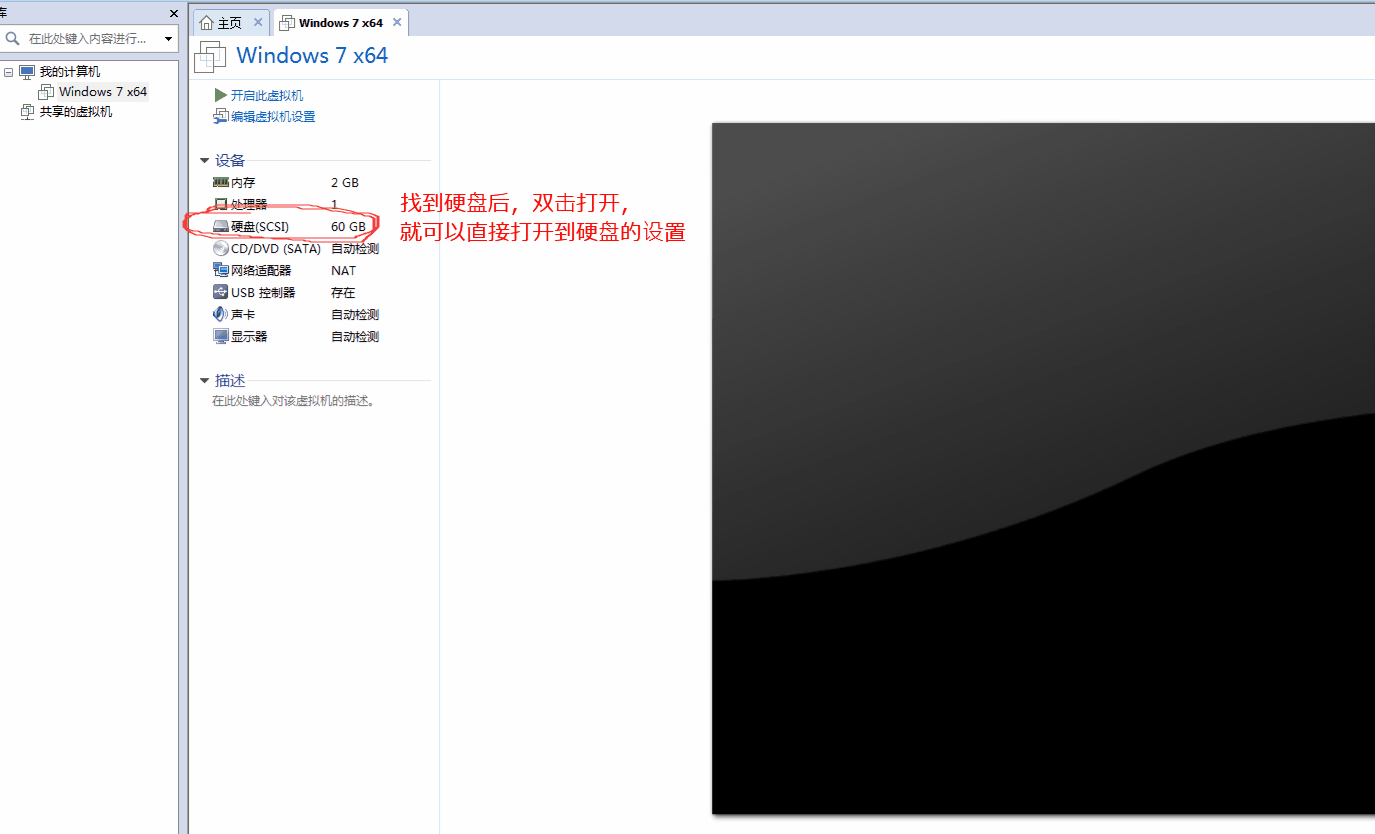Select Windows 7 x64 in library tree
The width and height of the screenshot is (1375, 834).
[103, 92]
